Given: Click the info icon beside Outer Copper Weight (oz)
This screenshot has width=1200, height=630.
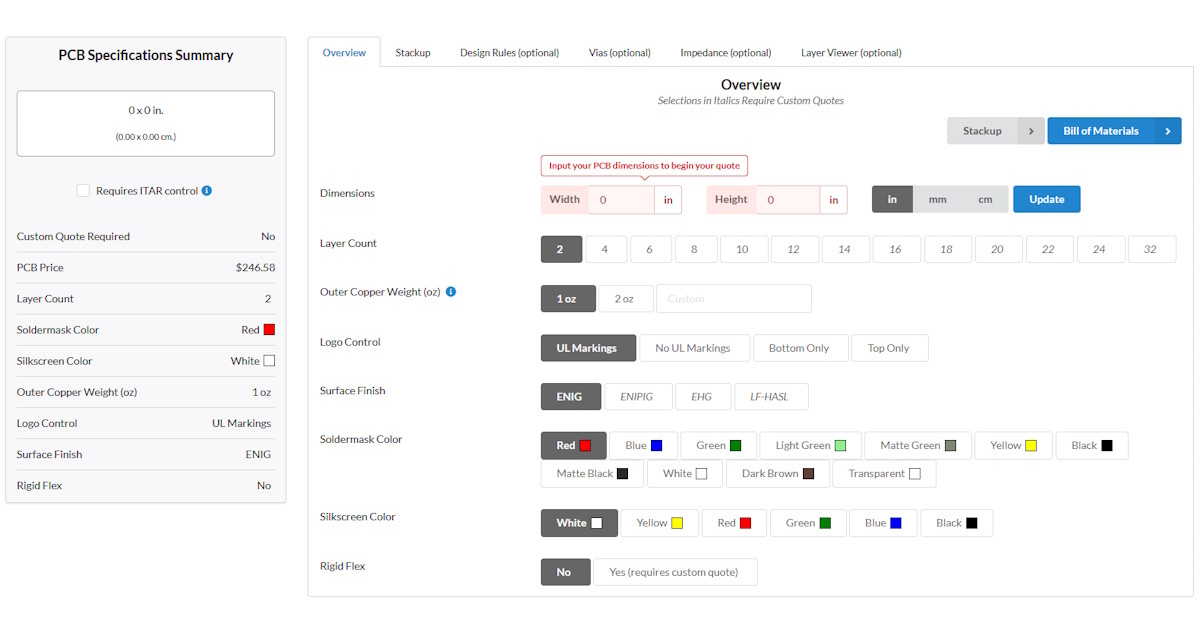Looking at the screenshot, I should coord(450,291).
